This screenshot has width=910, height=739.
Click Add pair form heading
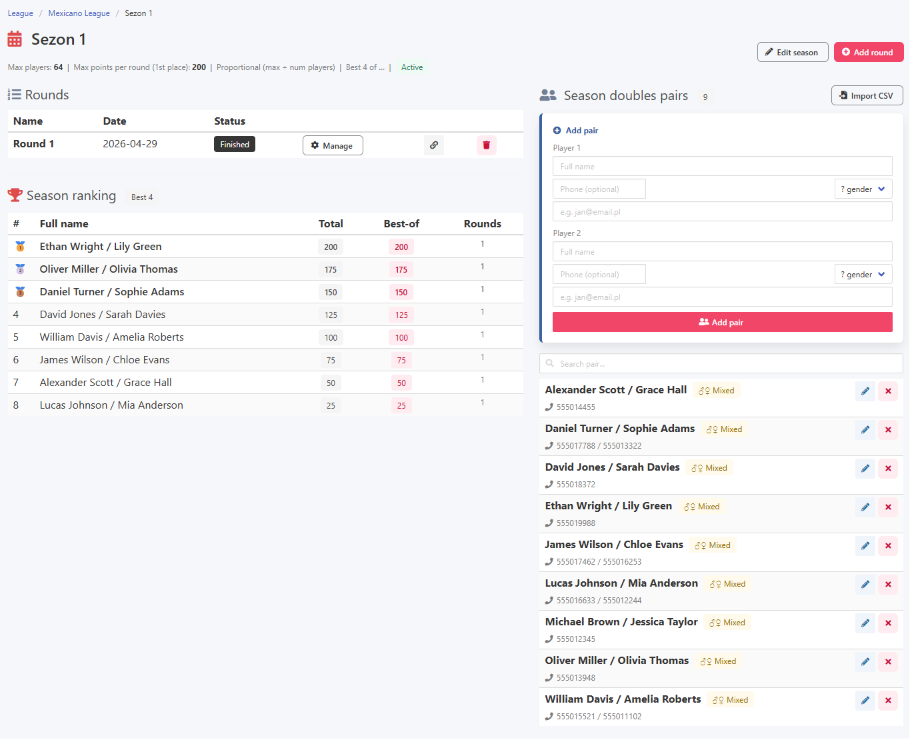coord(576,130)
